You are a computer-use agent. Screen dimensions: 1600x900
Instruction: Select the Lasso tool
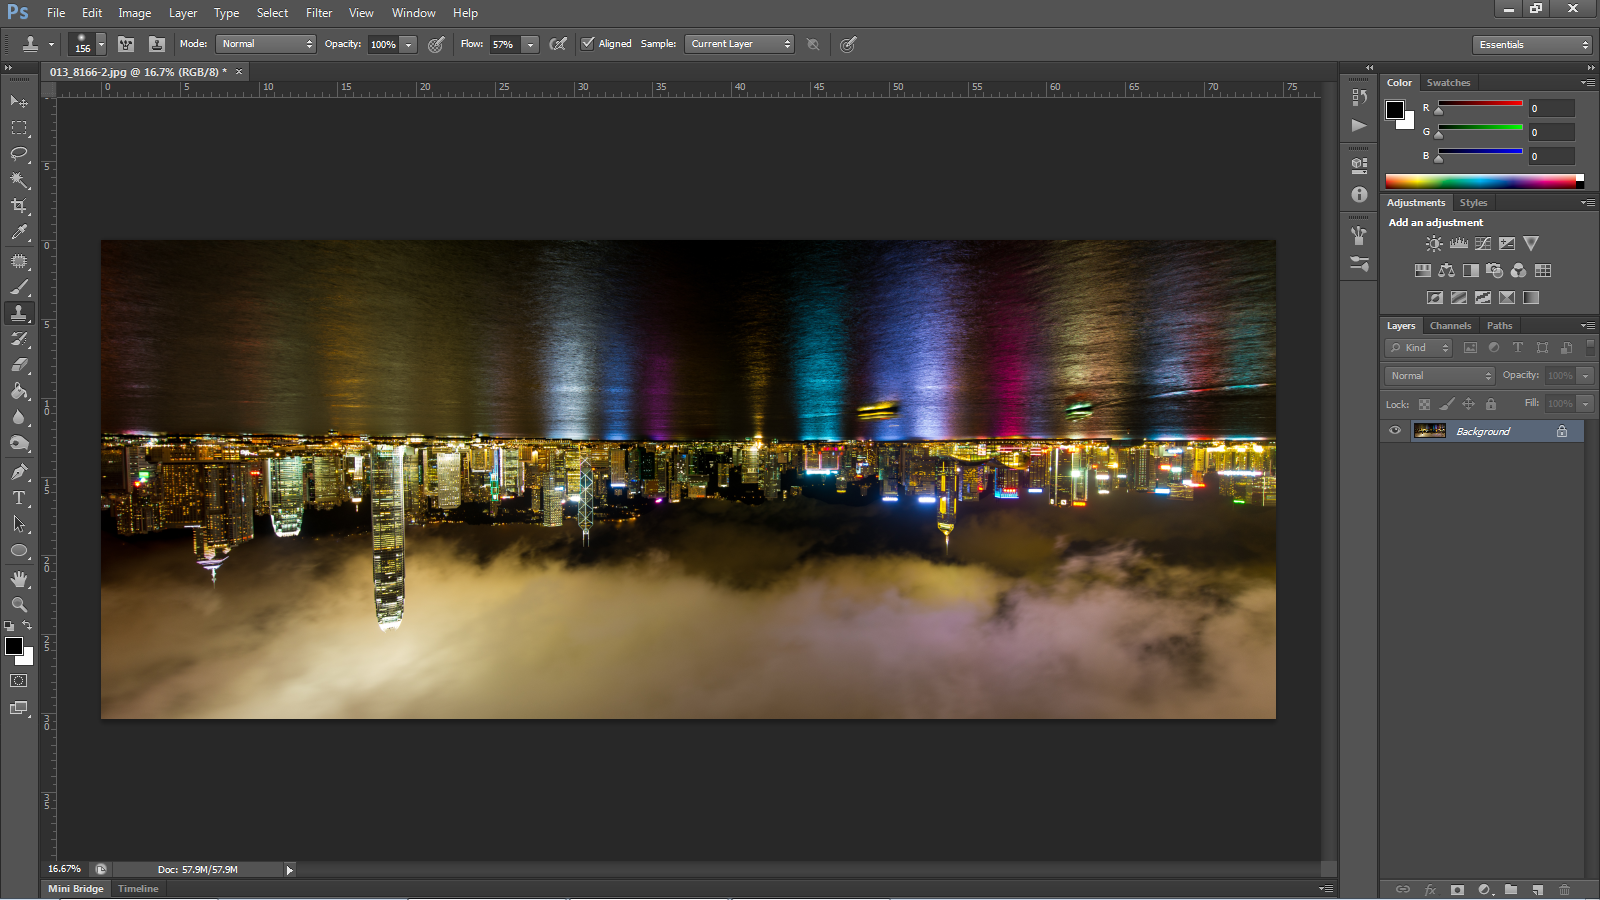click(x=19, y=154)
